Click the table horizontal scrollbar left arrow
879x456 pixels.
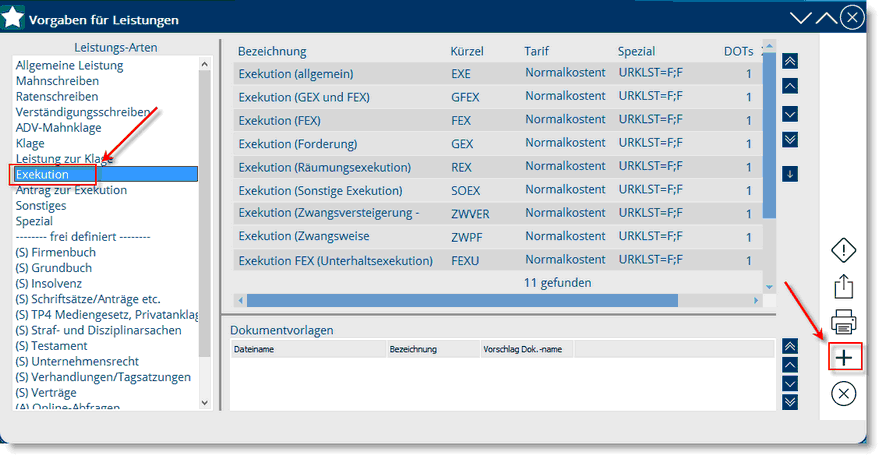pyautogui.click(x=240, y=301)
